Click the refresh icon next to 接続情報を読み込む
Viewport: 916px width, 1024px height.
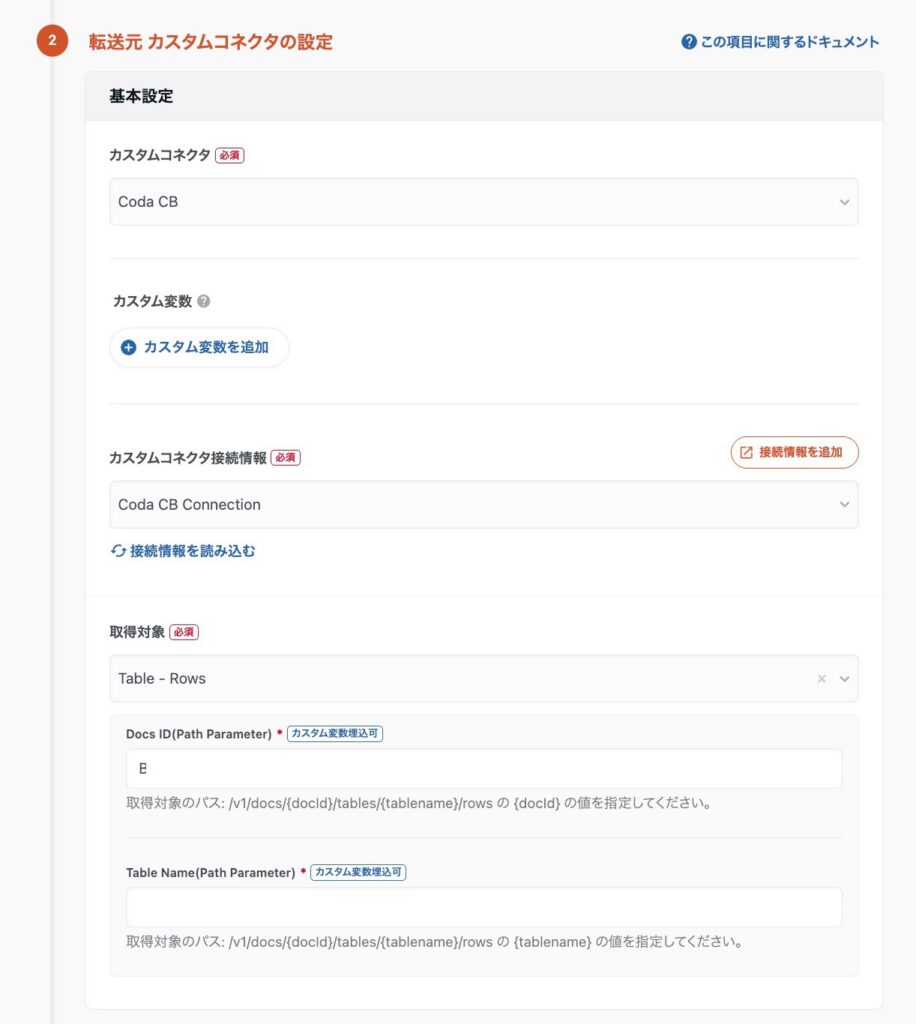118,551
